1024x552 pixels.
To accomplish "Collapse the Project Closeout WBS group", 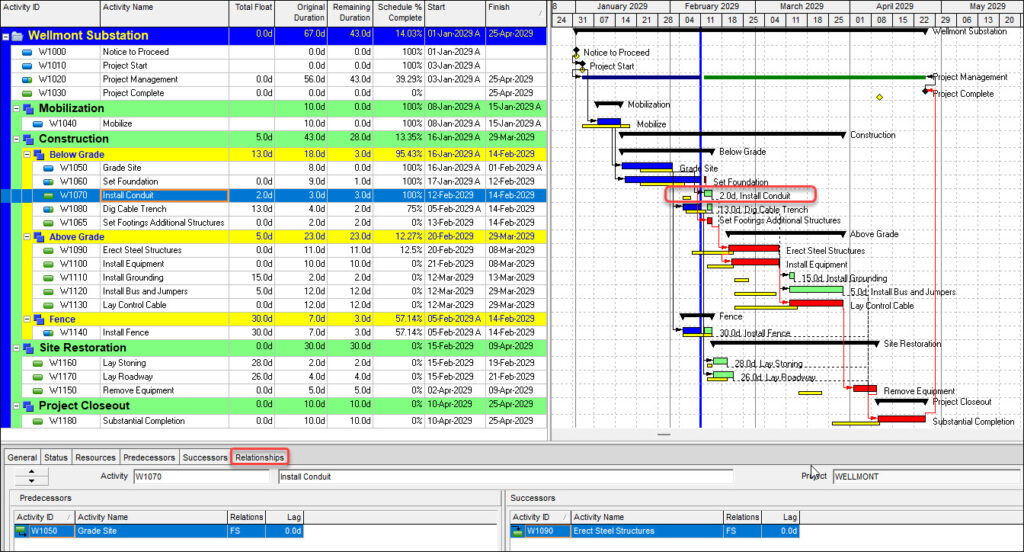I will tap(16, 406).
